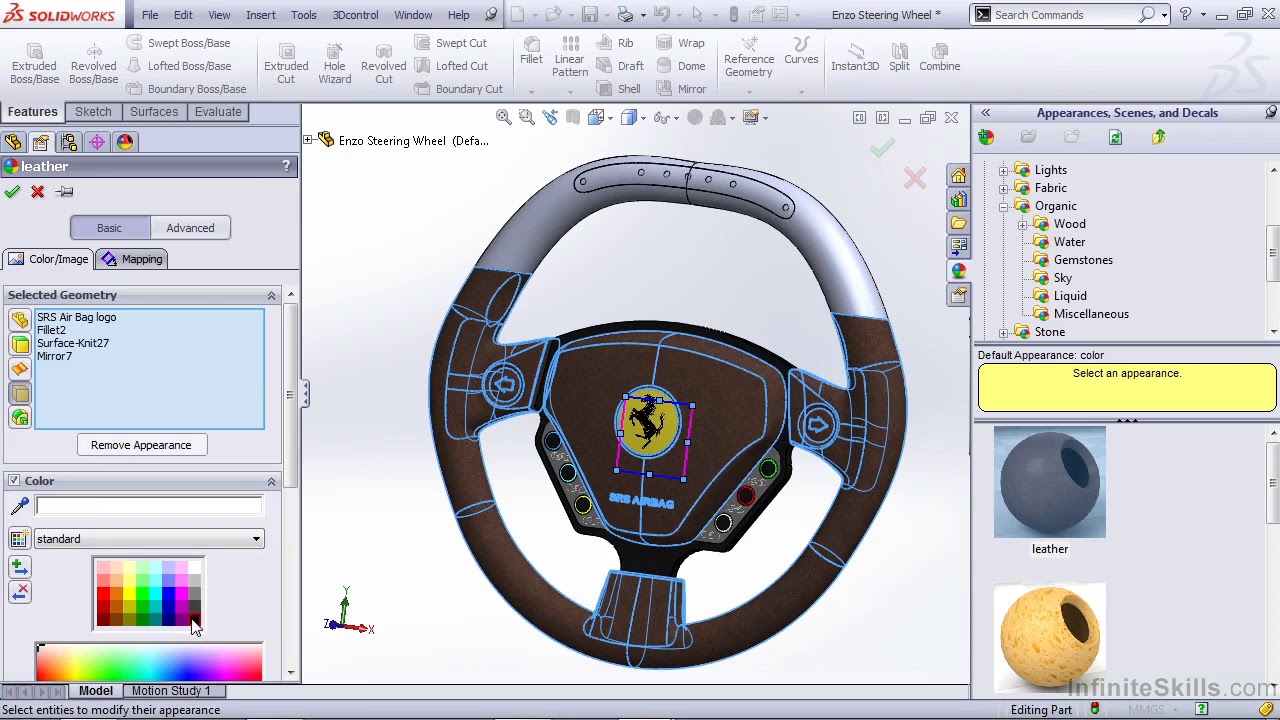The image size is (1280, 720).
Task: Switch to the Sketch tab
Action: tap(93, 112)
